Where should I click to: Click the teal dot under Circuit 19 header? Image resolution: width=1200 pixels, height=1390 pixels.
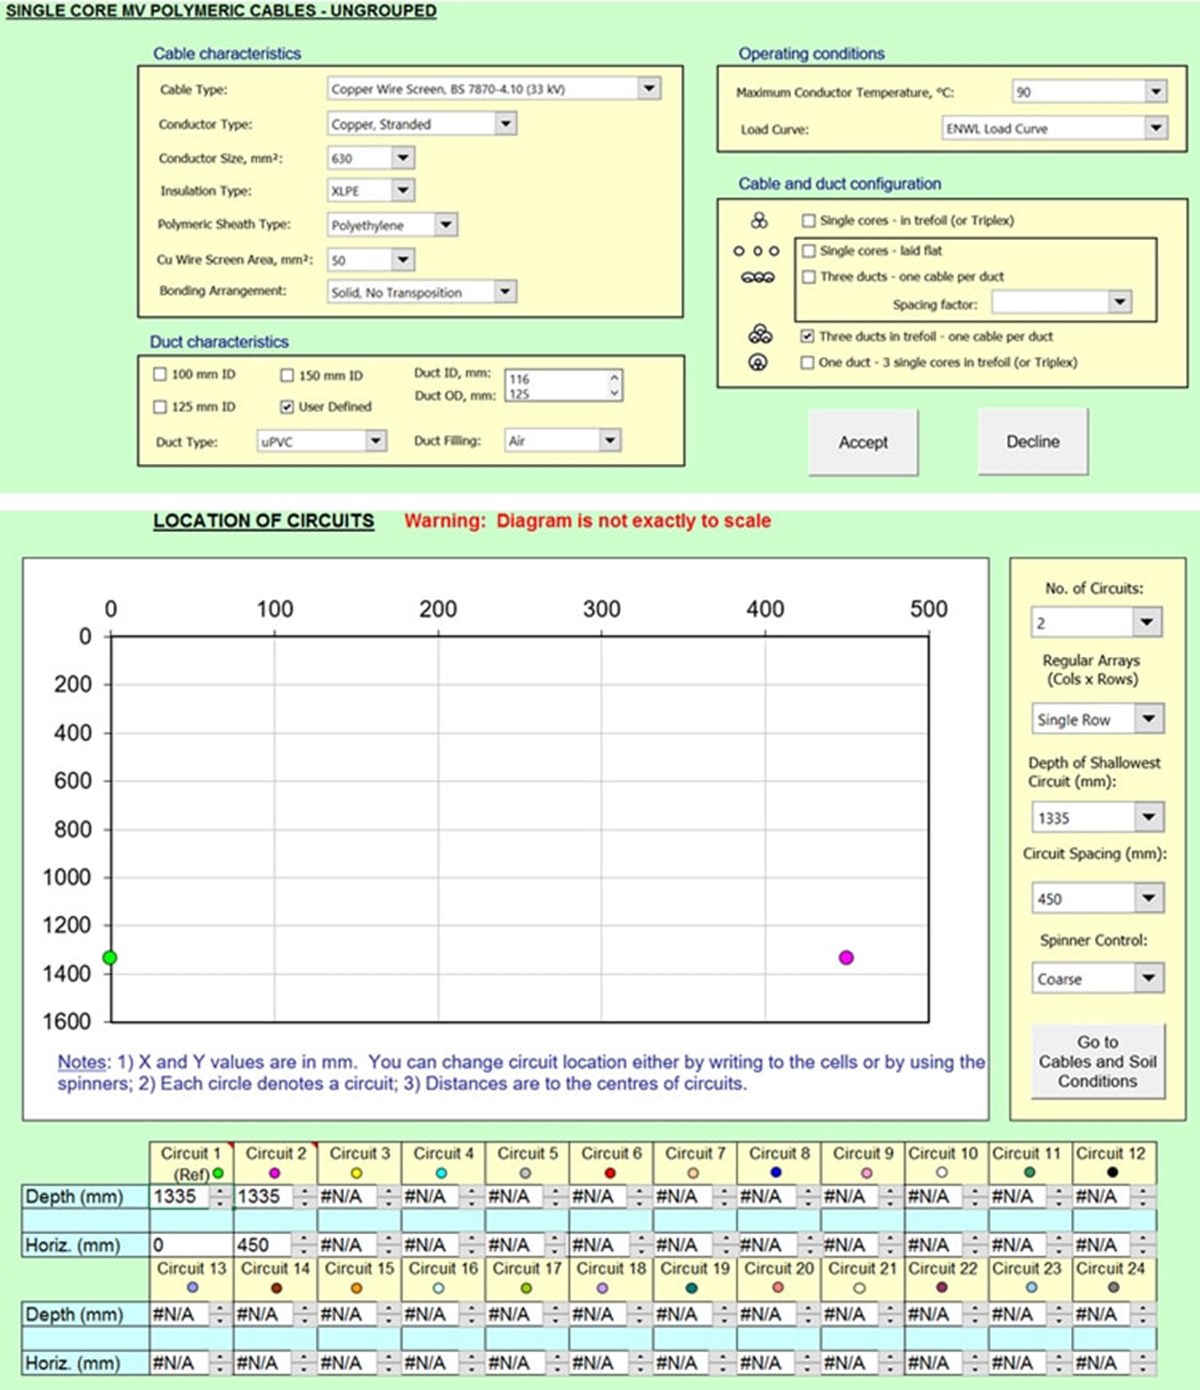click(x=691, y=1288)
